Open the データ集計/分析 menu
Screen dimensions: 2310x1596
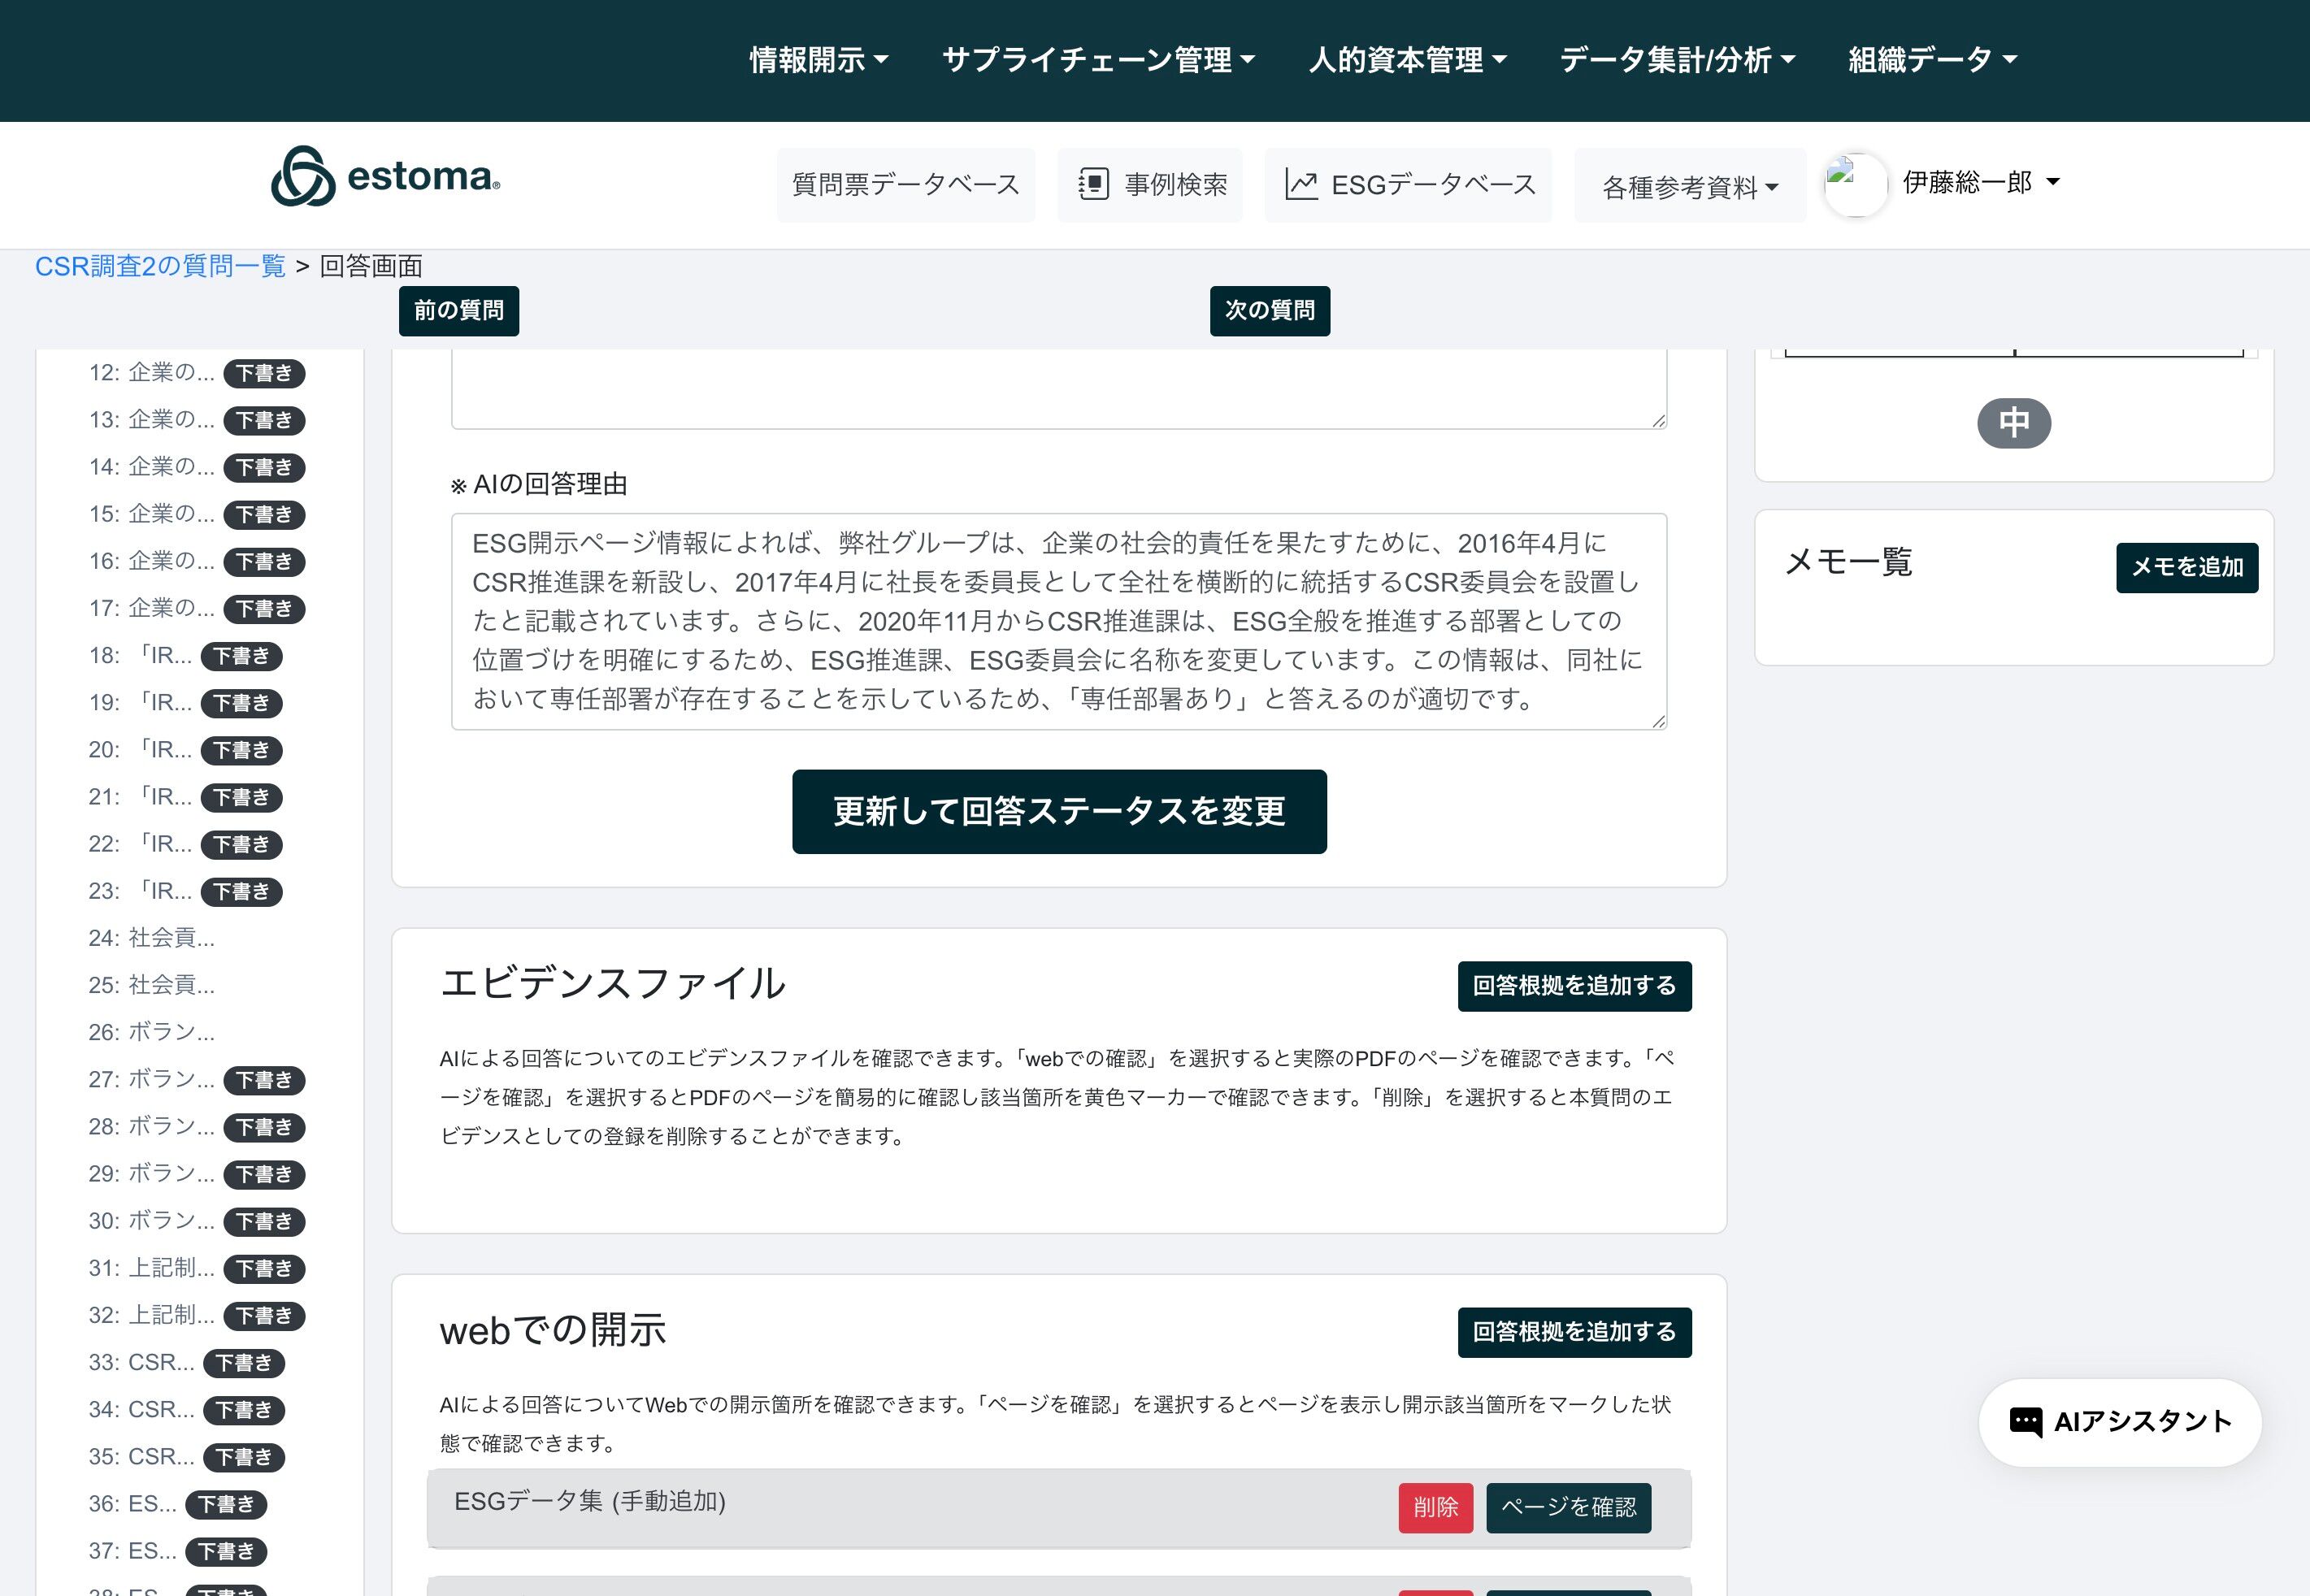click(x=1677, y=60)
